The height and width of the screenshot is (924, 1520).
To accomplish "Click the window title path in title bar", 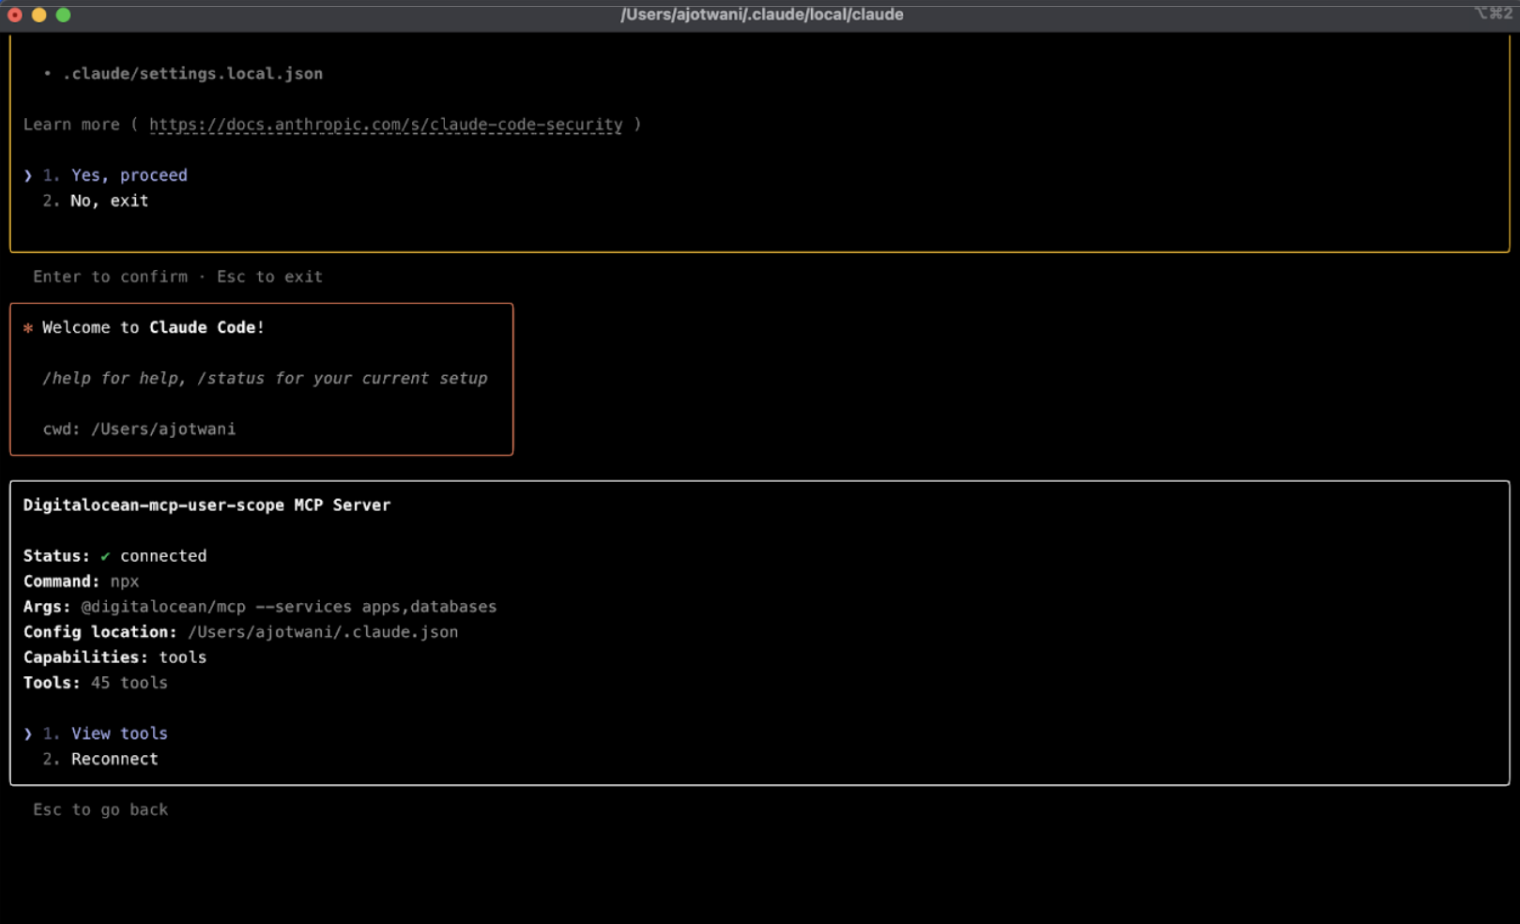I will point(761,15).
